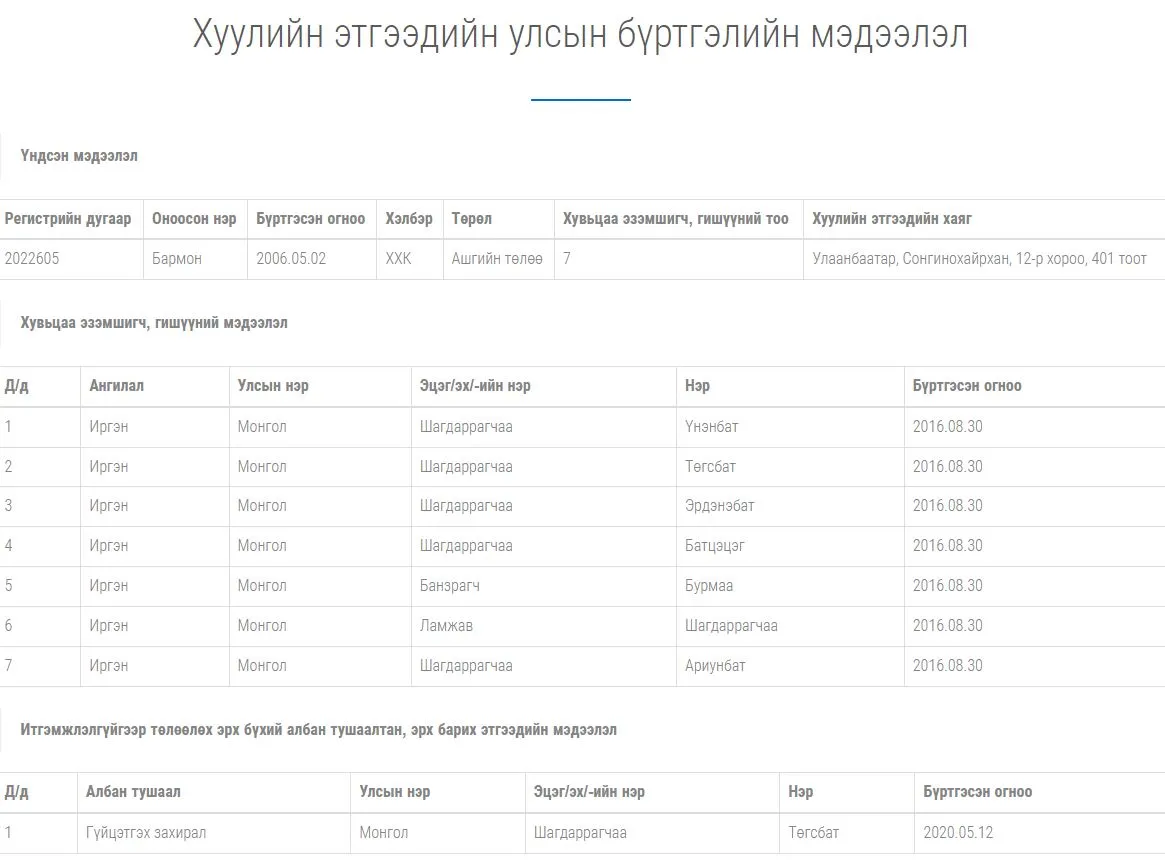Click "Монгол" in the Гүйцэтгэх захирал row
Image resolution: width=1165 pixels, height=860 pixels.
point(383,832)
